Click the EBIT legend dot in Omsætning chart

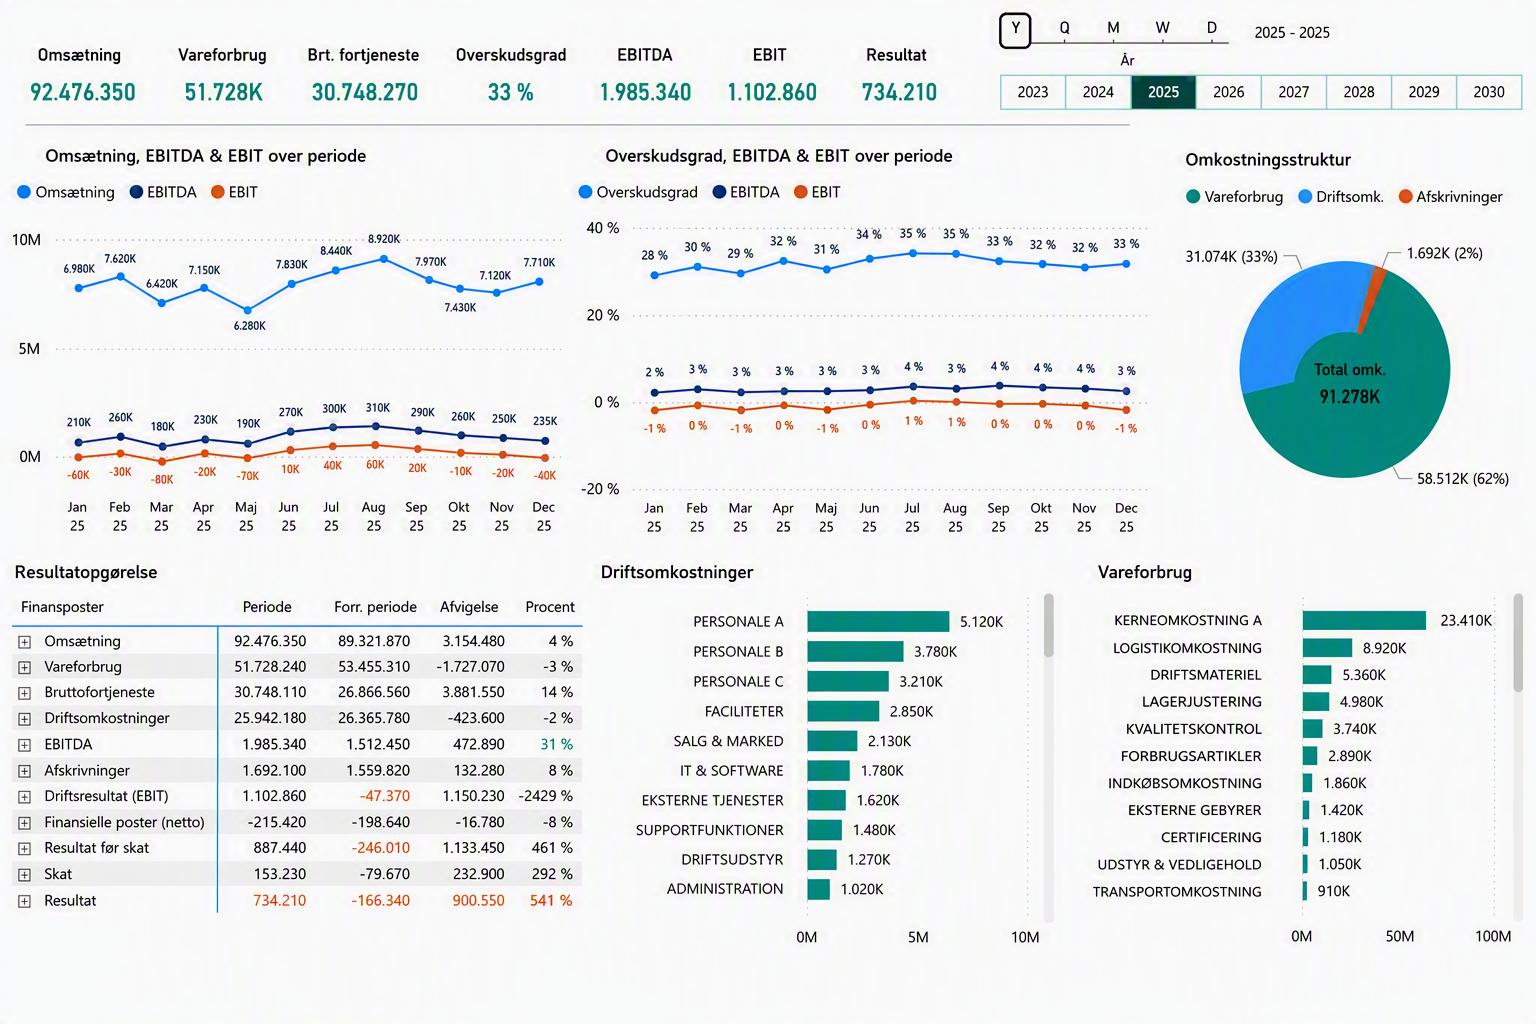(218, 192)
